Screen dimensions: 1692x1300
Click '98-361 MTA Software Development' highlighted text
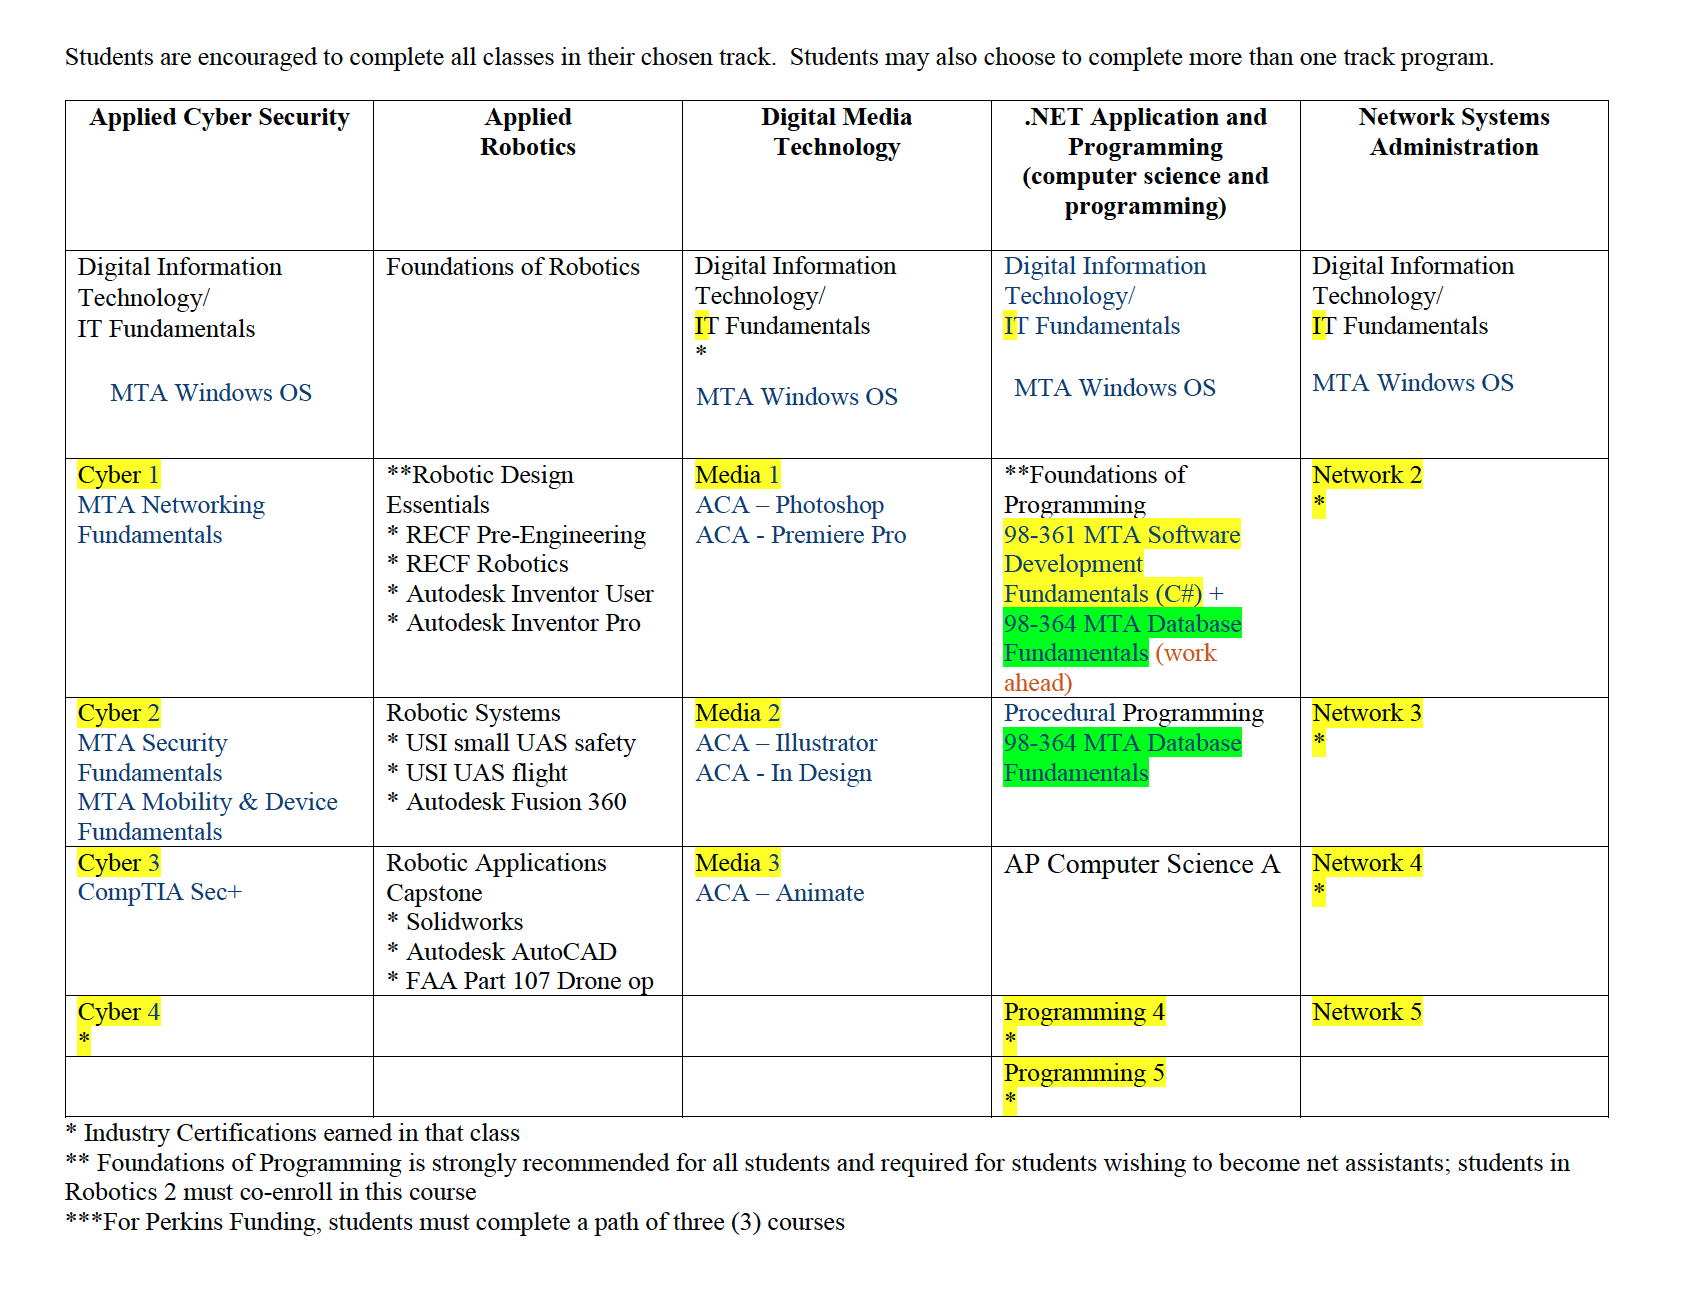click(1122, 549)
